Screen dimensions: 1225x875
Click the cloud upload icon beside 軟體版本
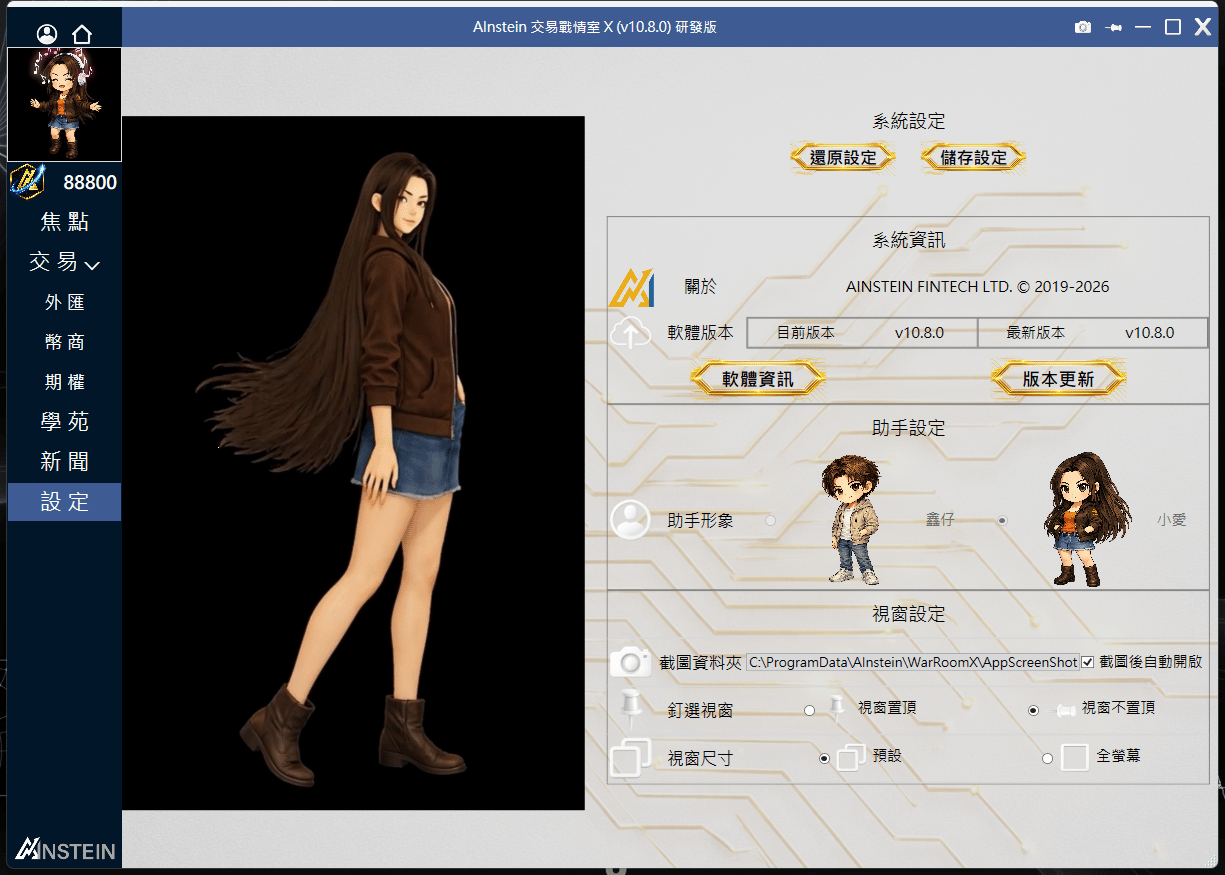click(630, 333)
